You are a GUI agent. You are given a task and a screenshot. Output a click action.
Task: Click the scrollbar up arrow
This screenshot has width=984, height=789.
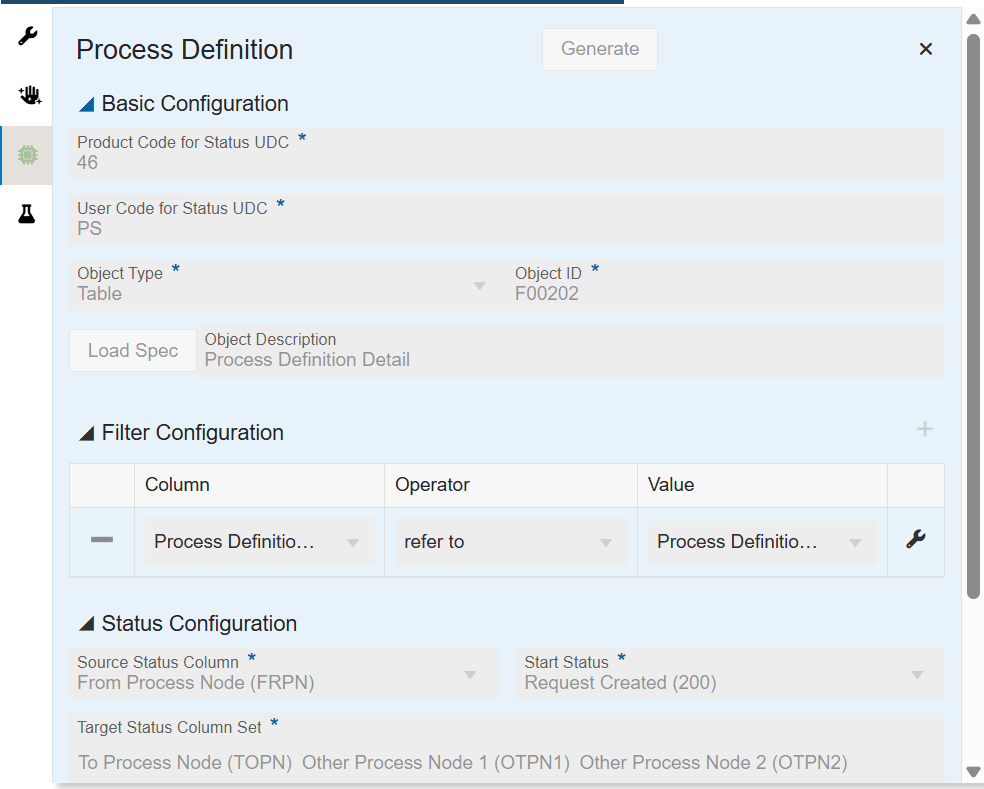[972, 18]
